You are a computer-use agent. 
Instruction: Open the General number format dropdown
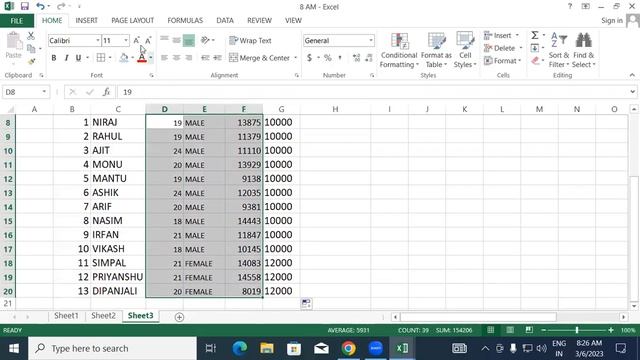[x=371, y=40]
